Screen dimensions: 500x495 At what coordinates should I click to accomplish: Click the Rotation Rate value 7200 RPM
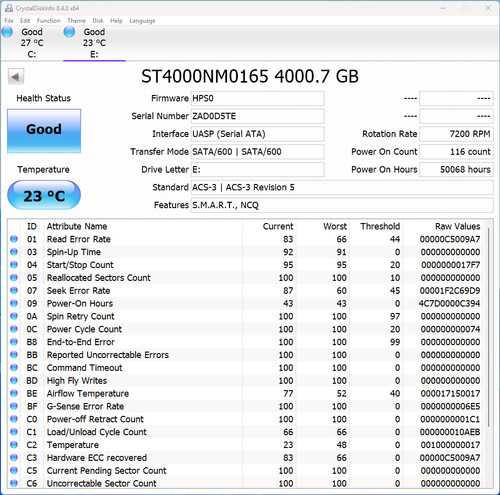pyautogui.click(x=456, y=134)
